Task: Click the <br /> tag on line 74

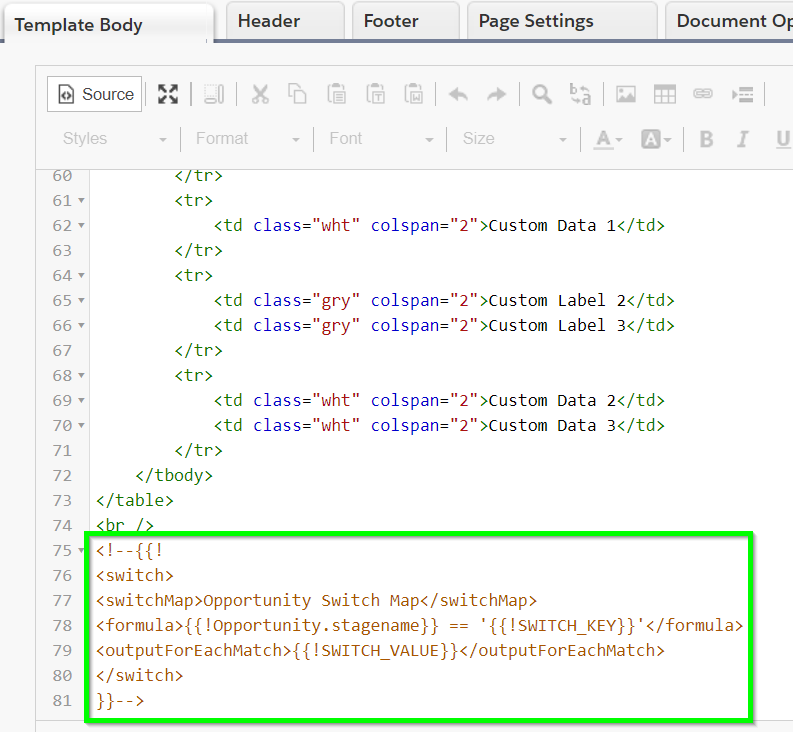Action: pos(124,526)
